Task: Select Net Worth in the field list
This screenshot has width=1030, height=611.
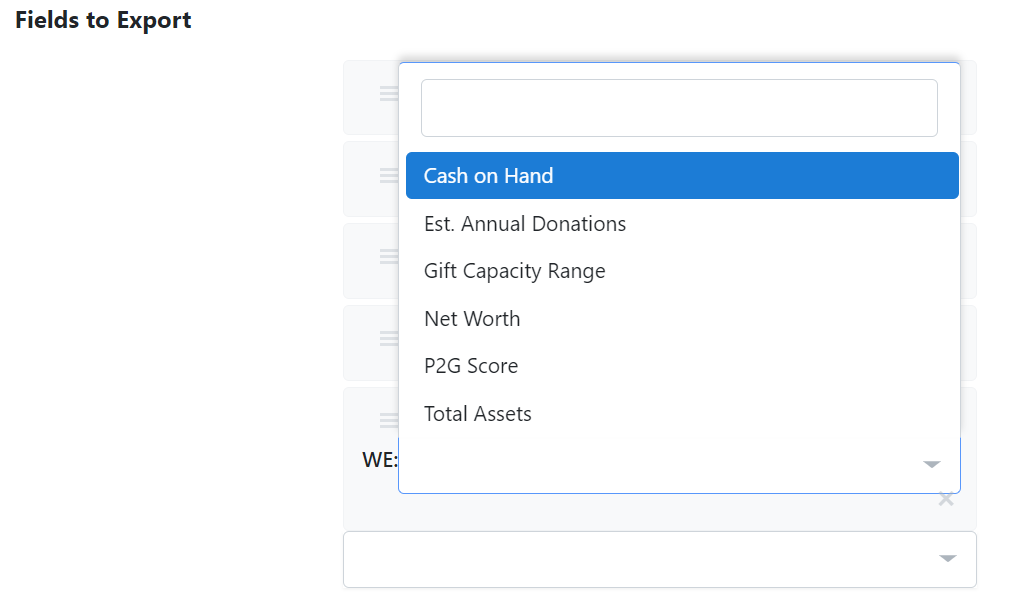Action: [x=472, y=318]
